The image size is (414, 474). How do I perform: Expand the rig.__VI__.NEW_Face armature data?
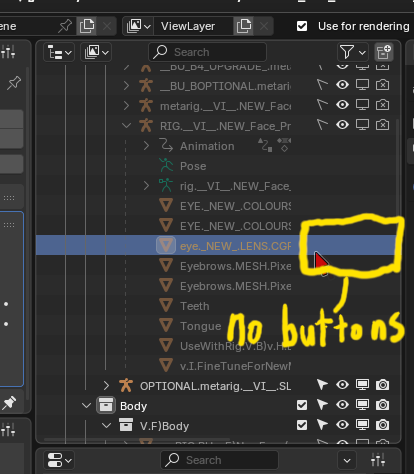(146, 186)
